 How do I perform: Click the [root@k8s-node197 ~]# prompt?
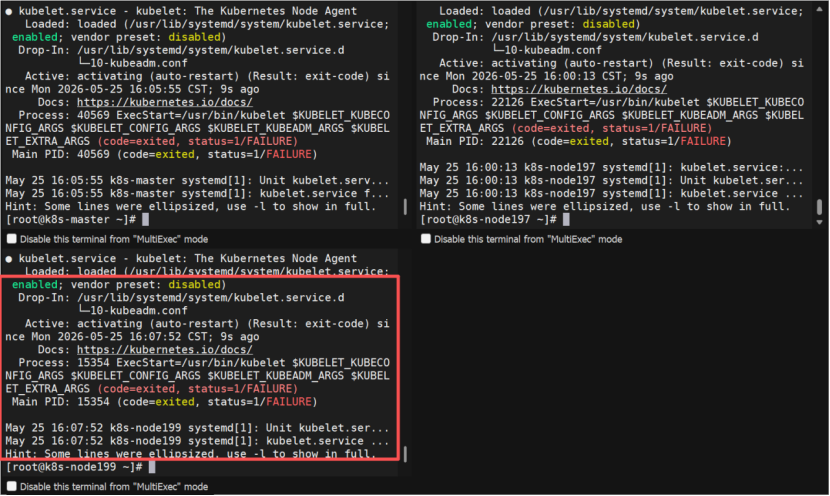pos(488,220)
